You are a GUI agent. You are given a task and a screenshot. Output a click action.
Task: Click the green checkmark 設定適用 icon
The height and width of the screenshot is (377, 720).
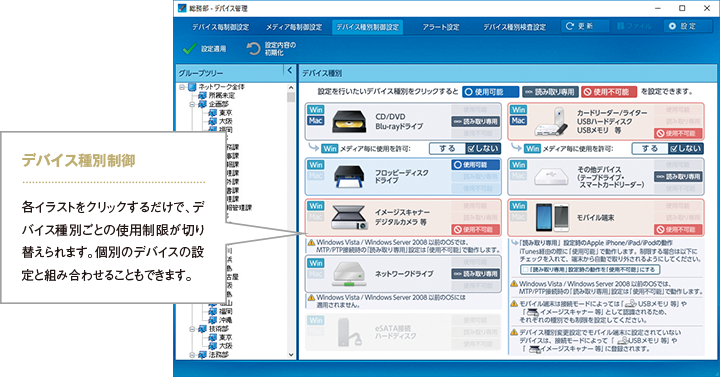click(x=190, y=49)
